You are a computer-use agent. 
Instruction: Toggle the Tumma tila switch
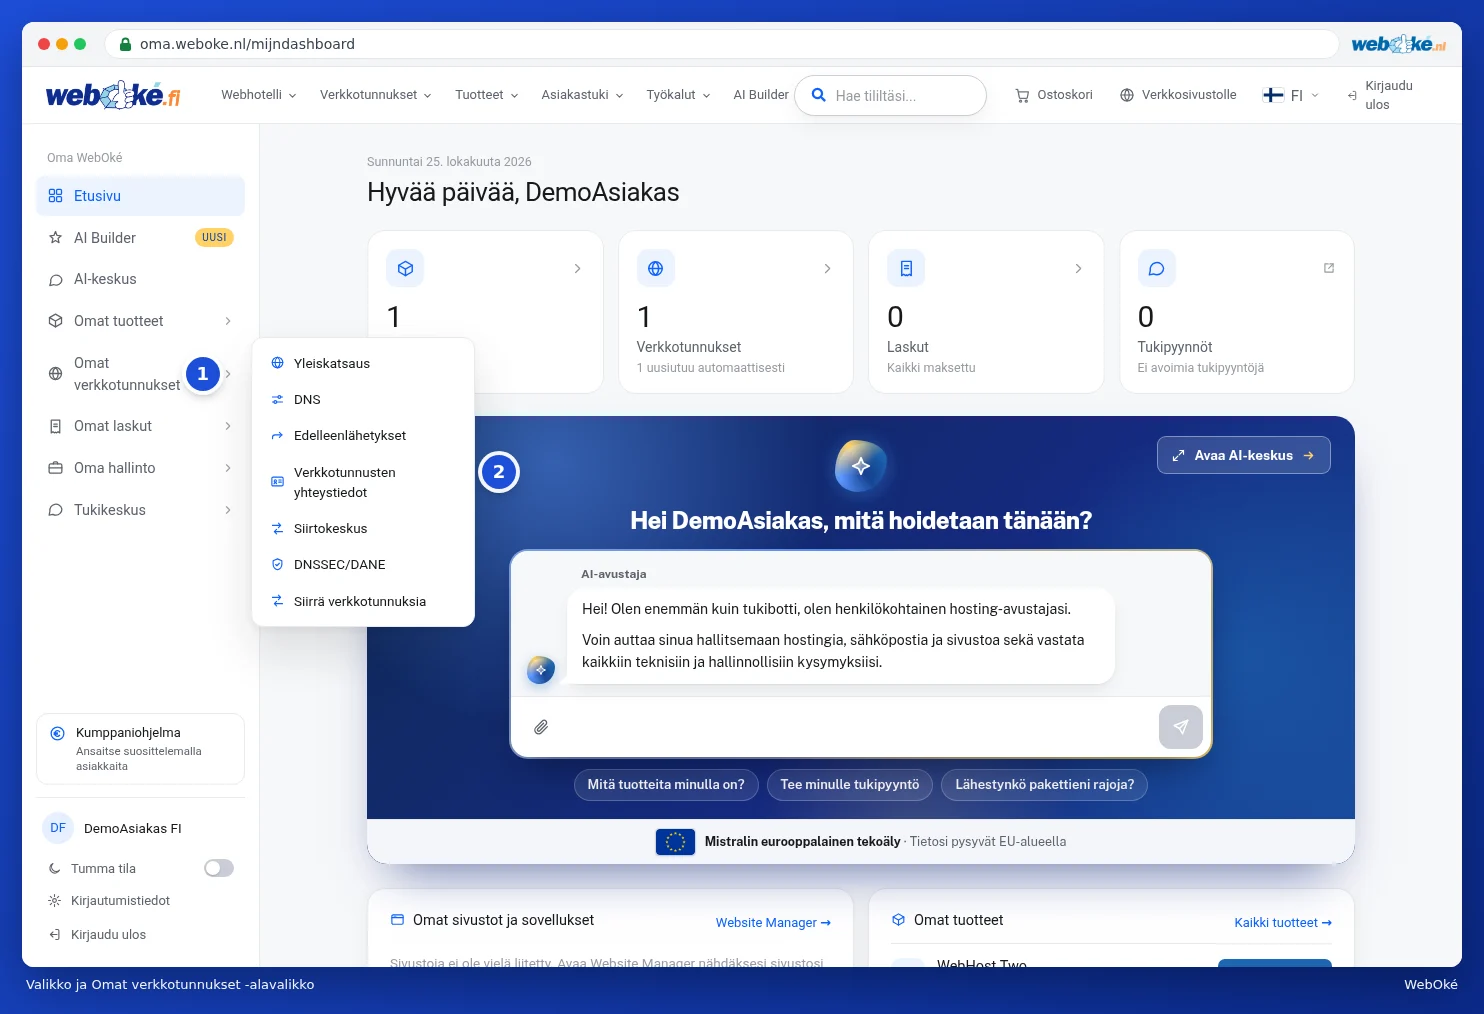pos(219,868)
